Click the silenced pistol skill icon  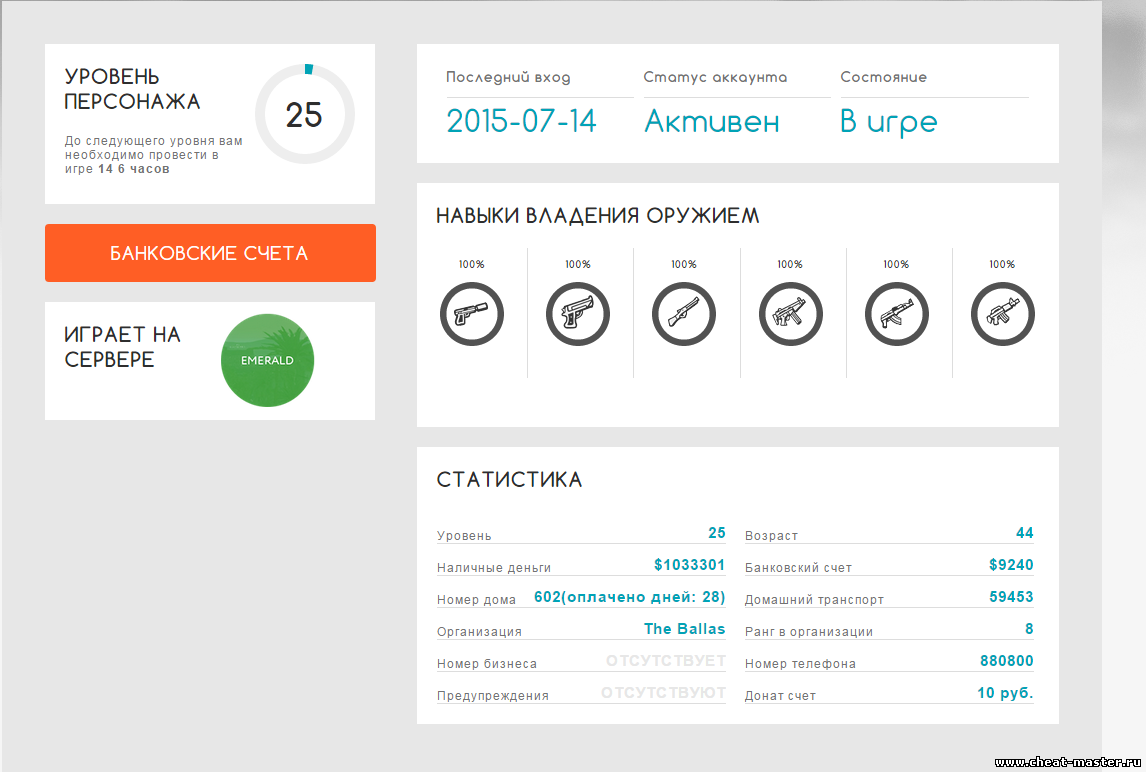point(472,315)
